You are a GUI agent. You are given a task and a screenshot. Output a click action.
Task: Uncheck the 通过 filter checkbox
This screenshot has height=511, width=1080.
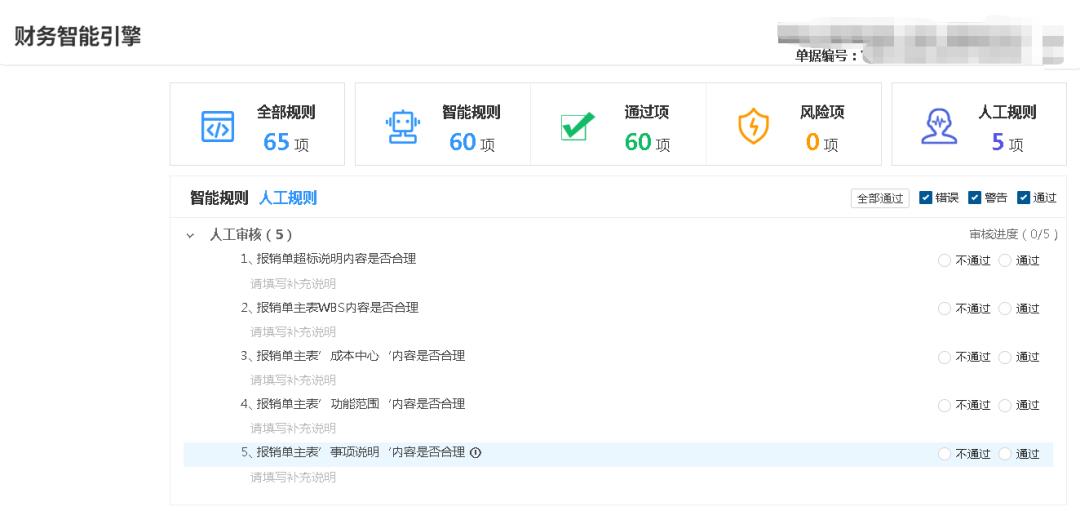(1023, 198)
